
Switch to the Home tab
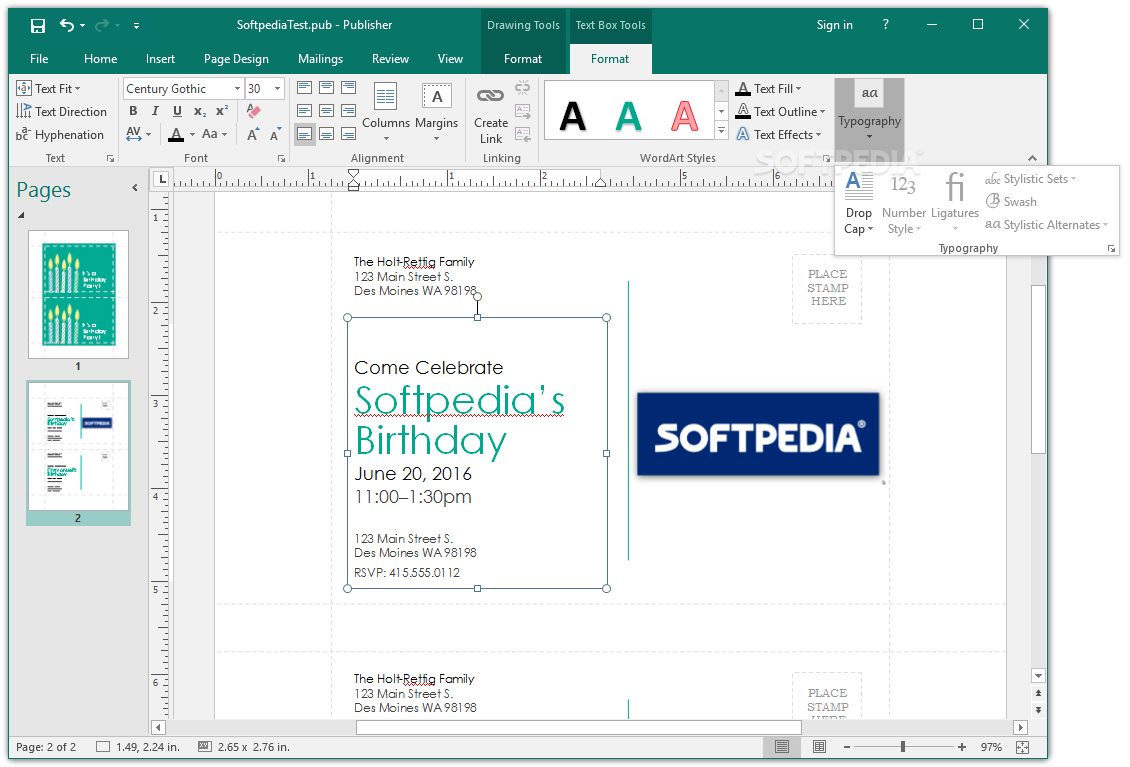(100, 59)
